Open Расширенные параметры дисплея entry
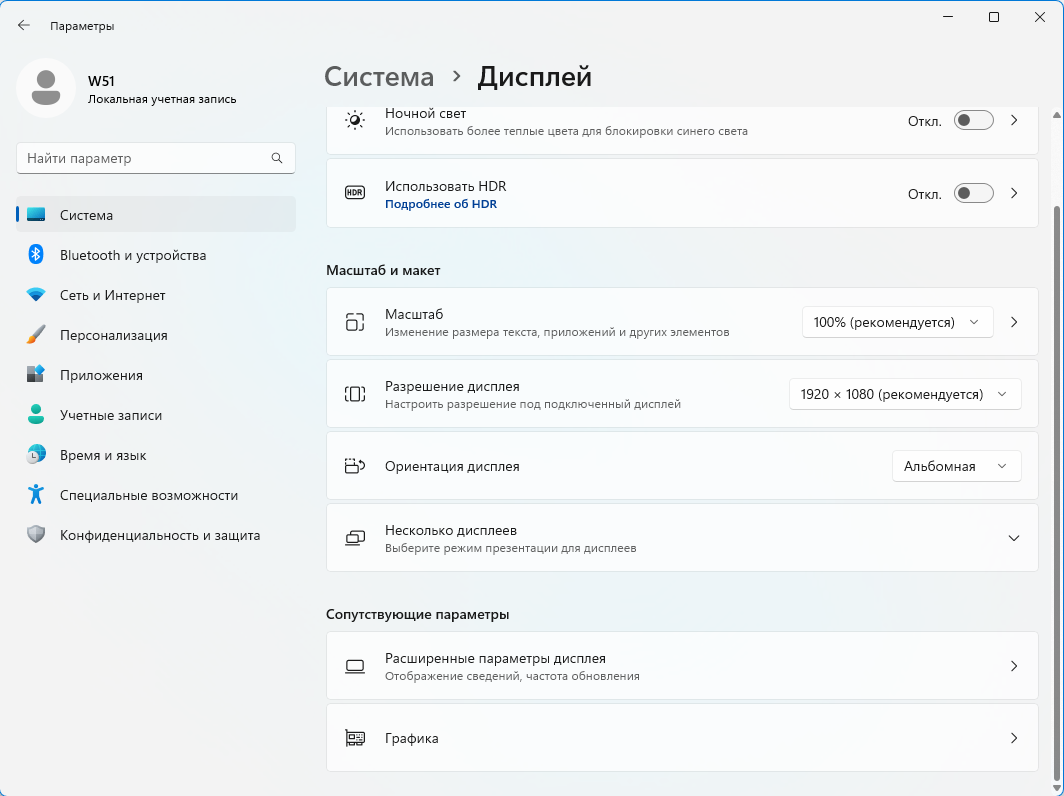The image size is (1064, 796). point(682,666)
